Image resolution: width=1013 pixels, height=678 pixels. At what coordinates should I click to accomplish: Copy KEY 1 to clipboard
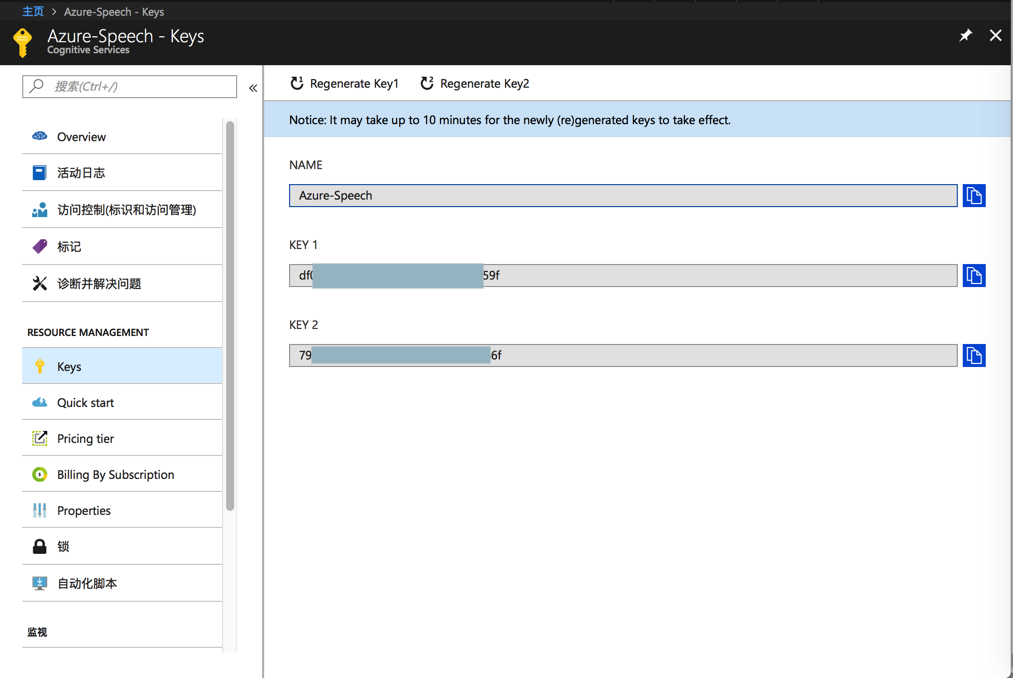[x=974, y=276]
